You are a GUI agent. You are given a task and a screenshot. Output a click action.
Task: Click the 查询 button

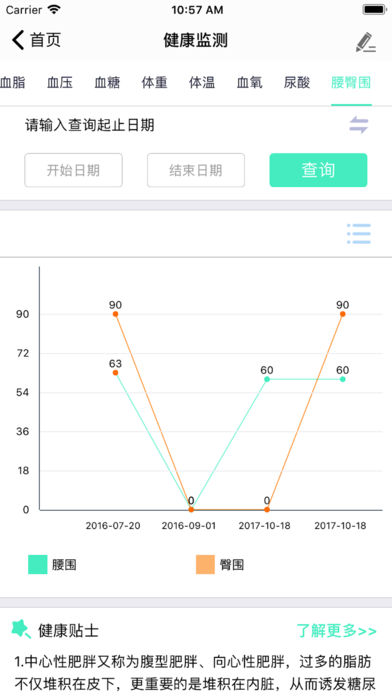click(x=318, y=170)
